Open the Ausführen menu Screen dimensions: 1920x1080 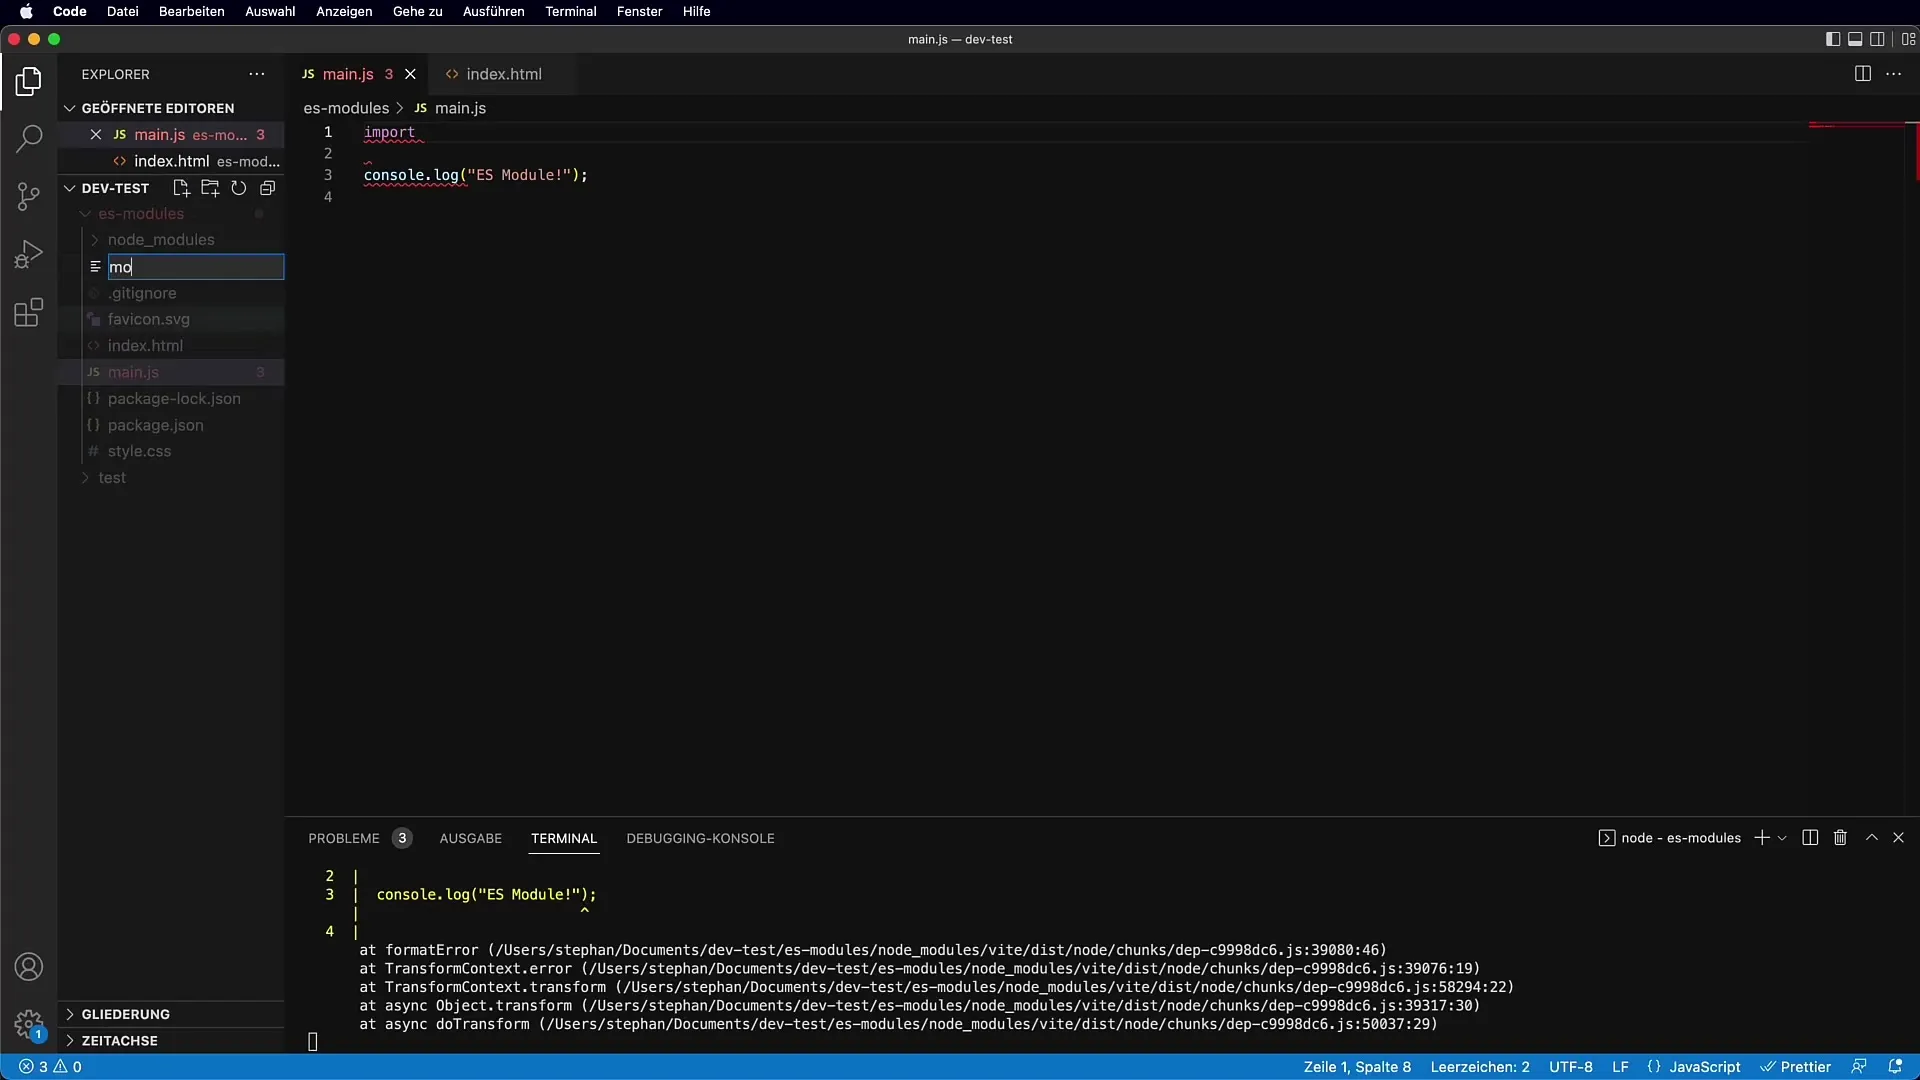[494, 11]
